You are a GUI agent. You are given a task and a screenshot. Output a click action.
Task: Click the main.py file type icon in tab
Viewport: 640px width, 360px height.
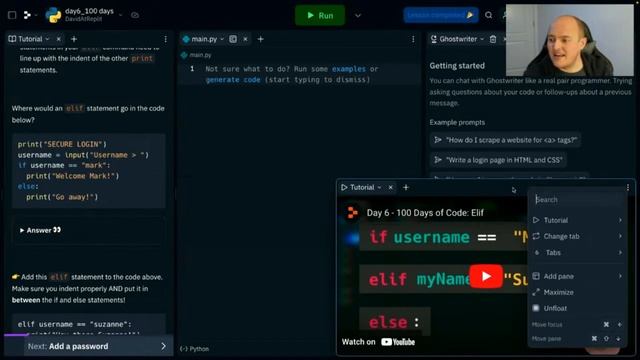coord(186,39)
